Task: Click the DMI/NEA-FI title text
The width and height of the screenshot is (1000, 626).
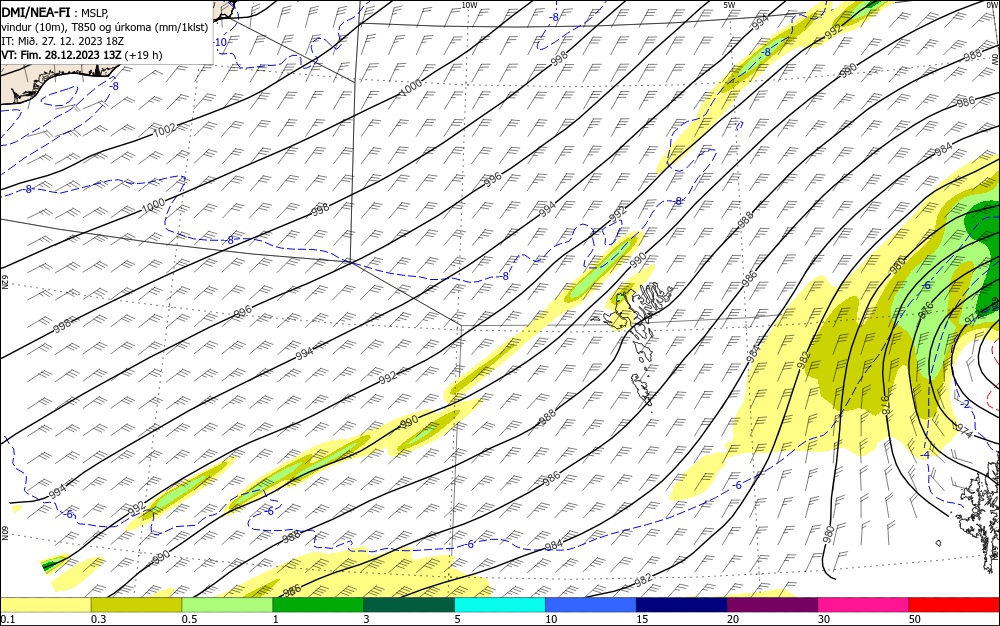Action: click(36, 11)
